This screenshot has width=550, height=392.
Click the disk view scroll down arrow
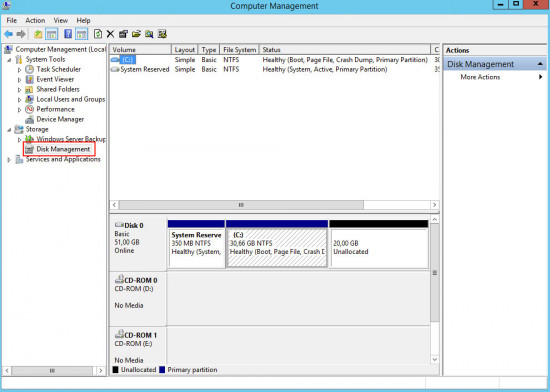point(435,360)
